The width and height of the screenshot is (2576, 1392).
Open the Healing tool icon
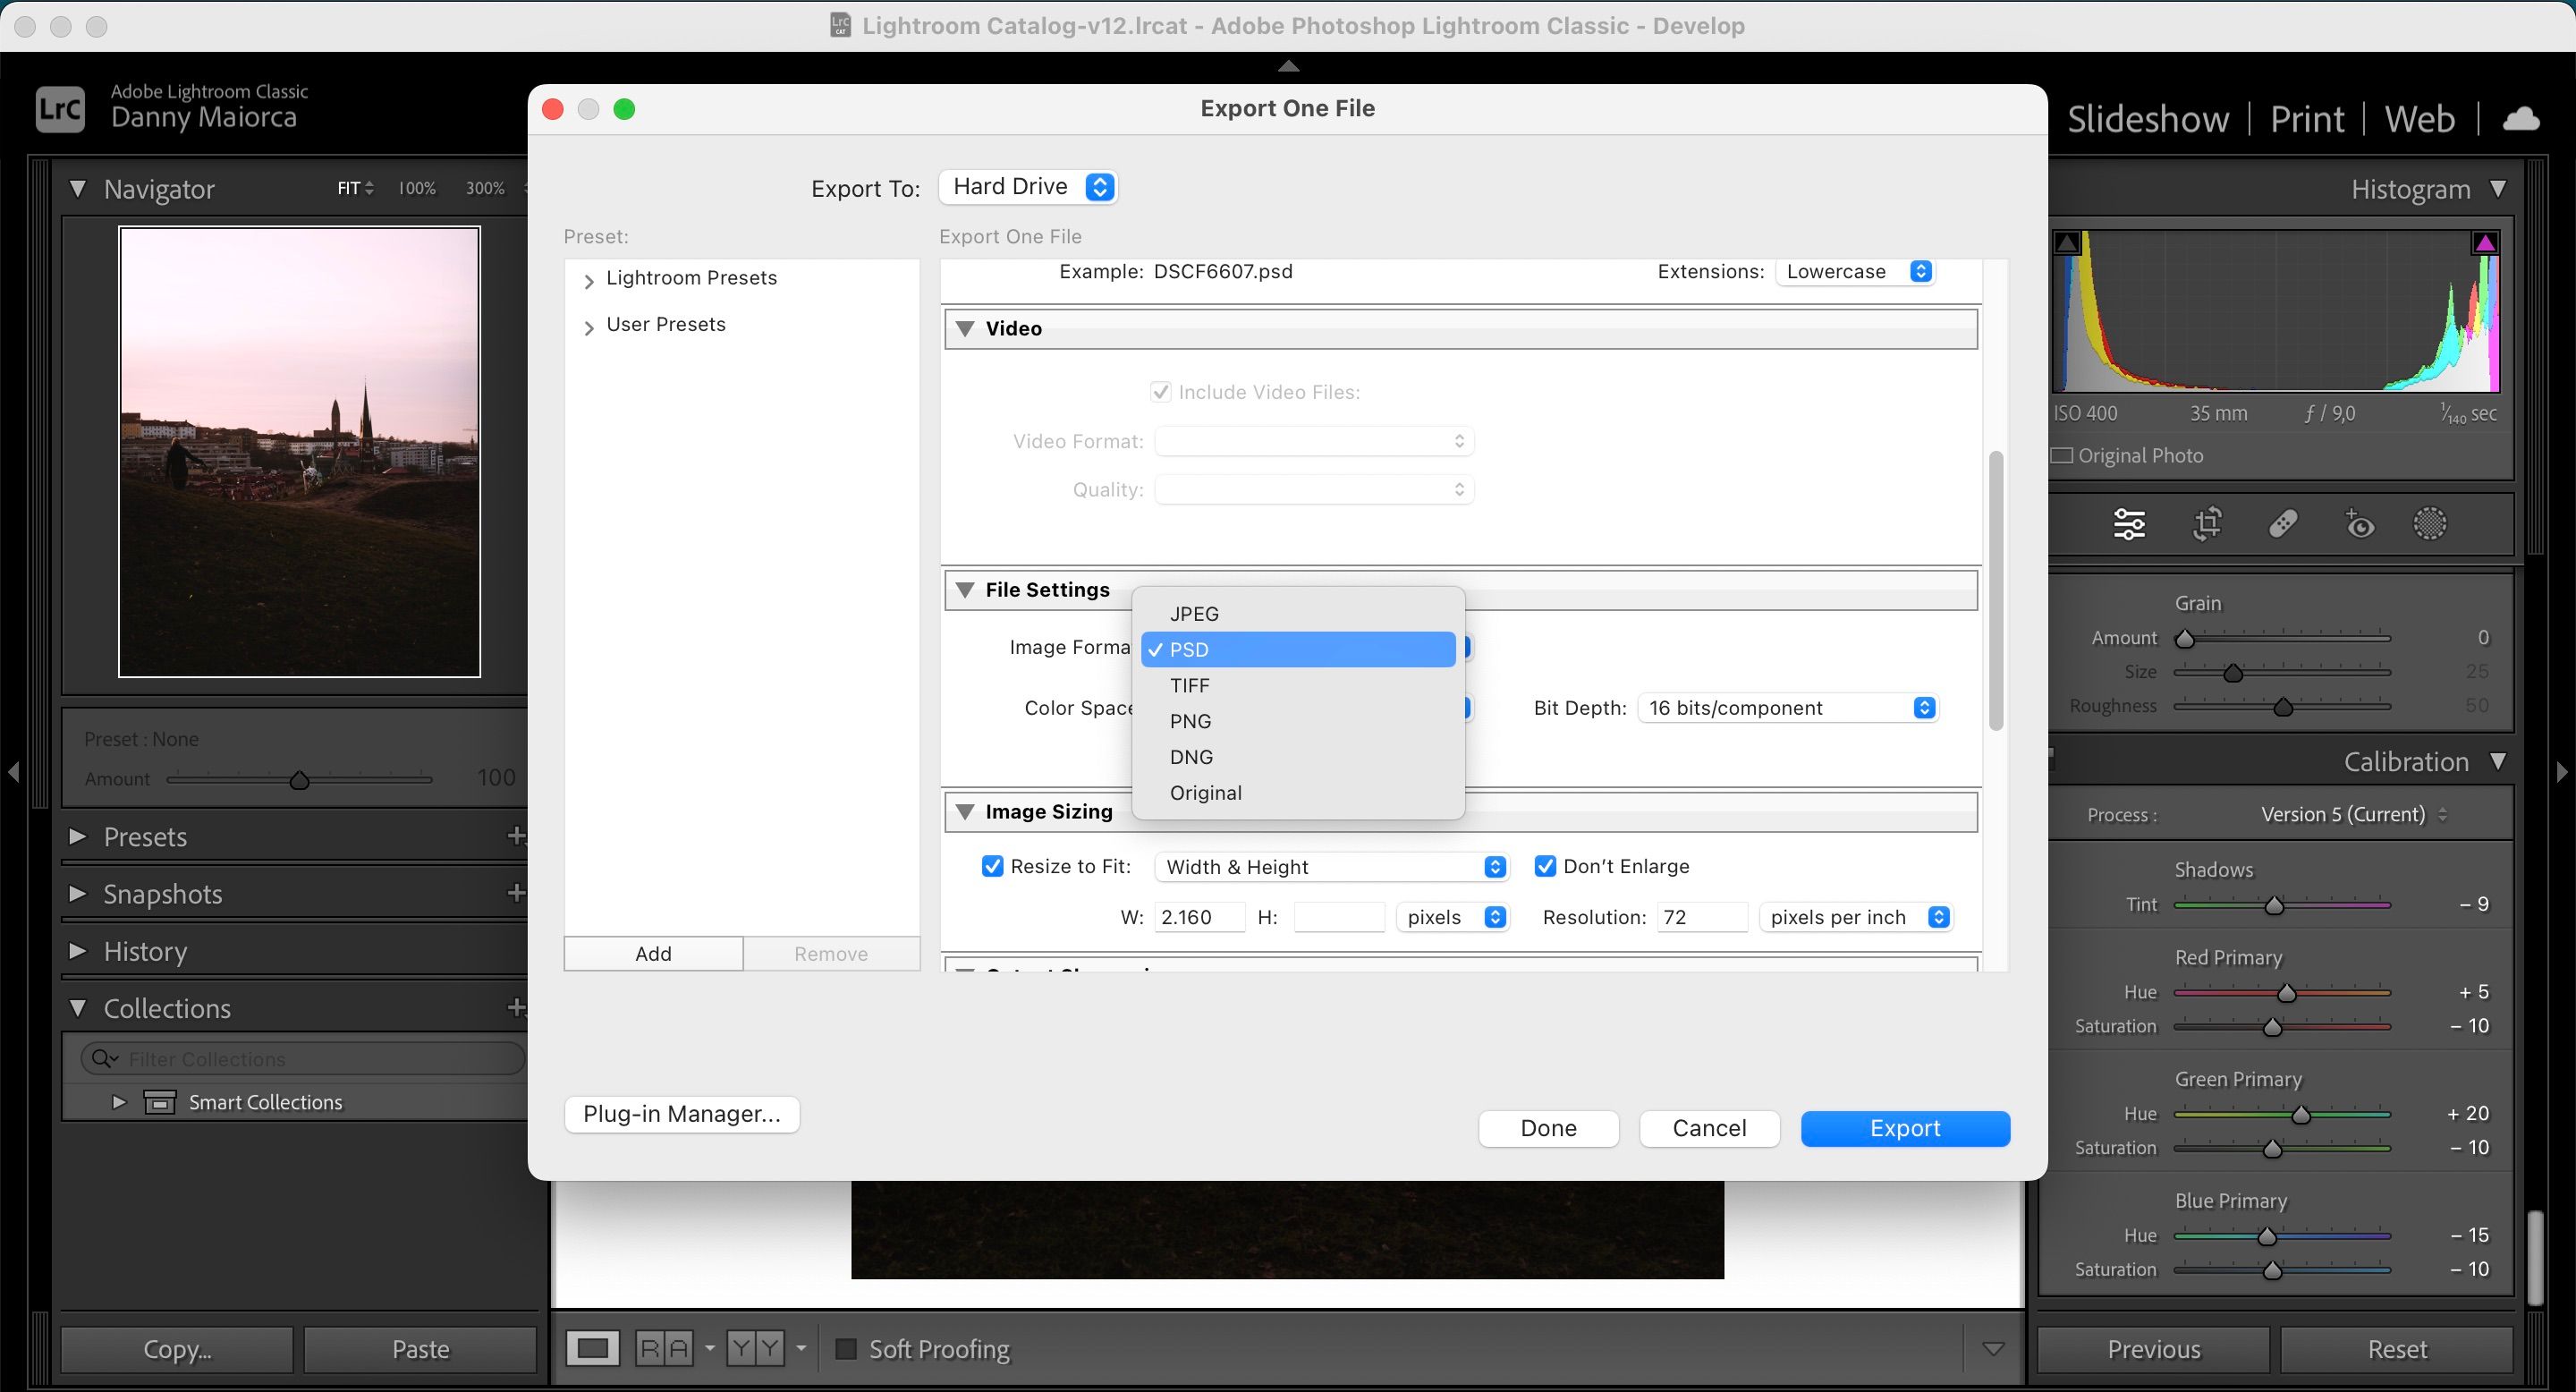2283,524
